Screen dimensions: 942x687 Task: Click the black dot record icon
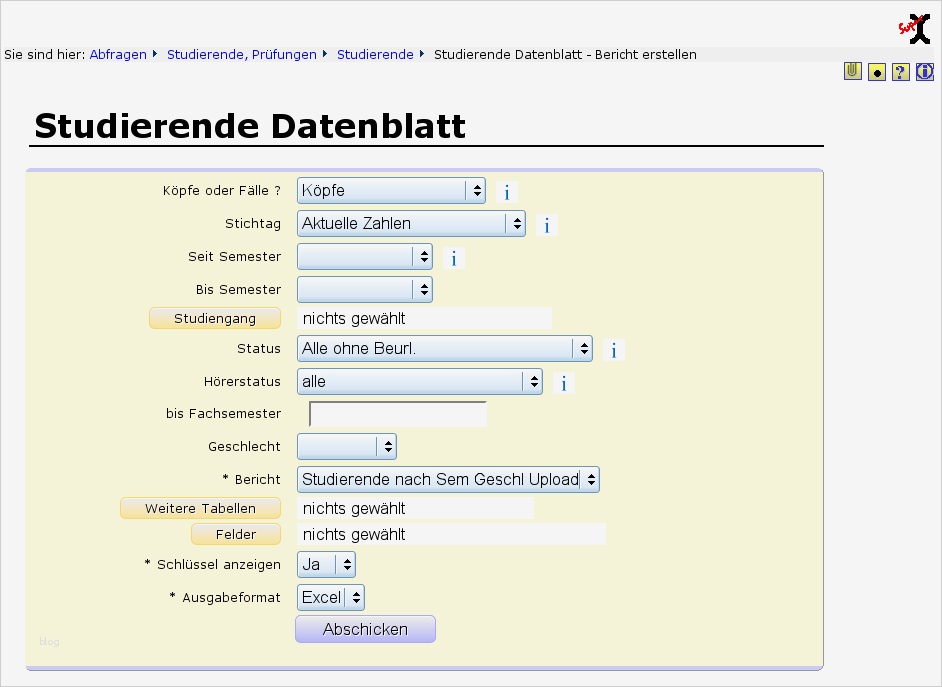coord(875,71)
